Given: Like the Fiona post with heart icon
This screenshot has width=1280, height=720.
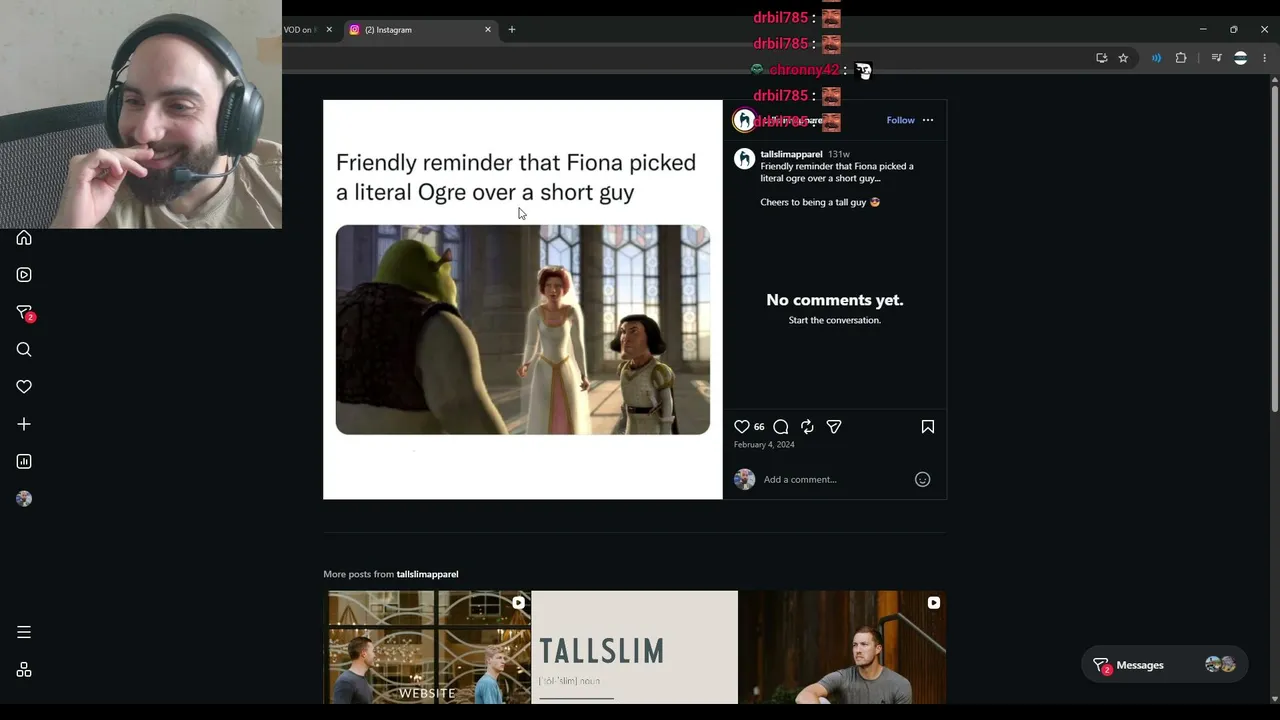Looking at the screenshot, I should click(x=742, y=427).
